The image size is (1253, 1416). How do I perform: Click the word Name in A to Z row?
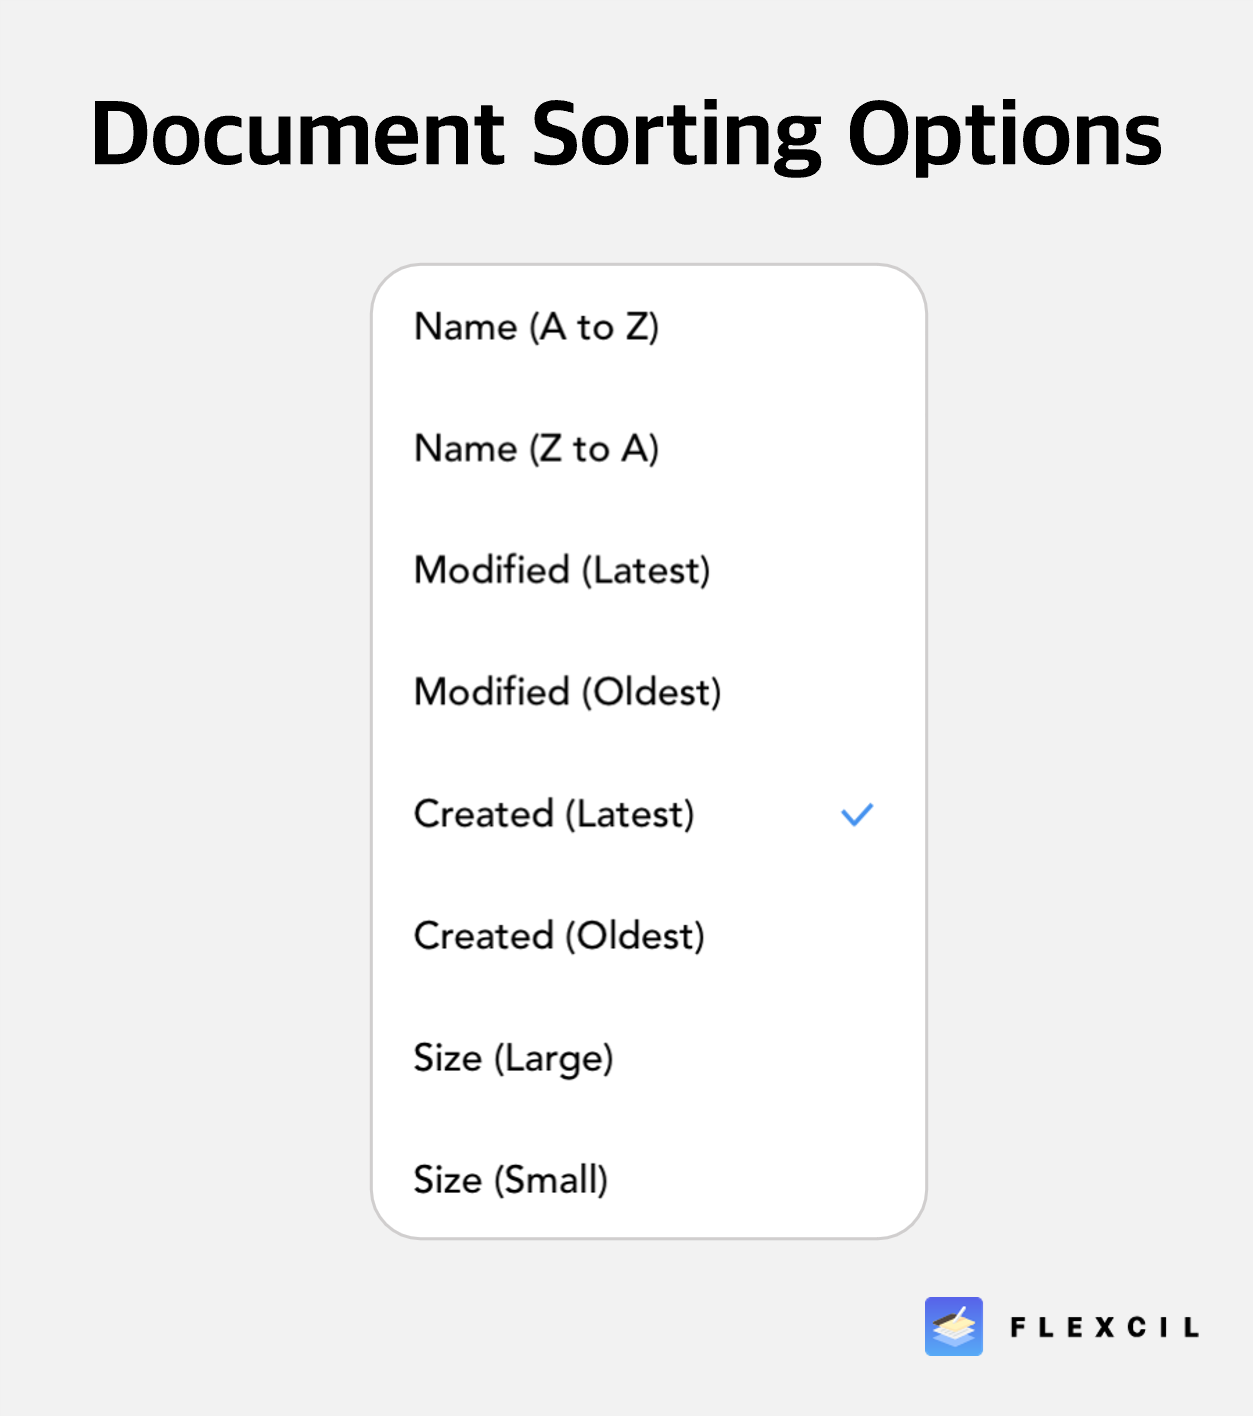(x=466, y=327)
